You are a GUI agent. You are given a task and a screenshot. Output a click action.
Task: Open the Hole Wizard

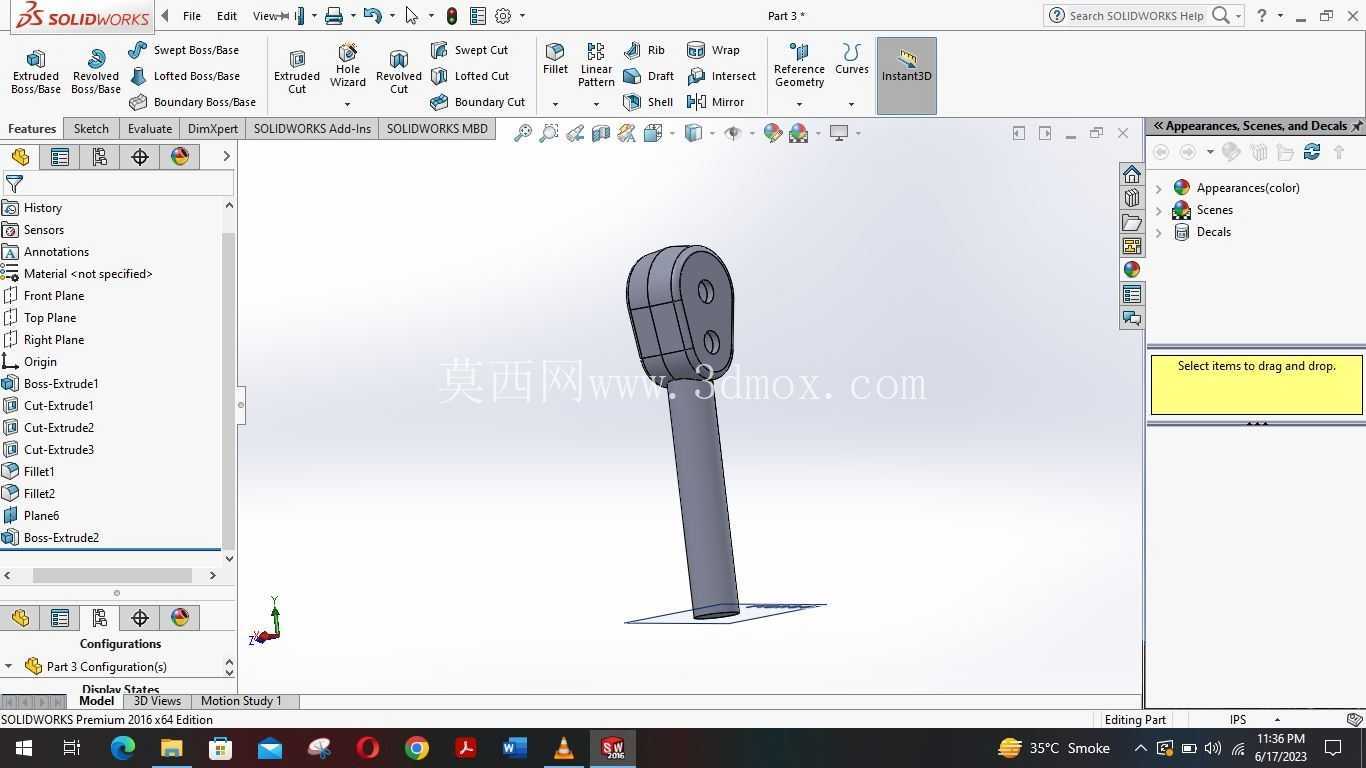pyautogui.click(x=348, y=65)
